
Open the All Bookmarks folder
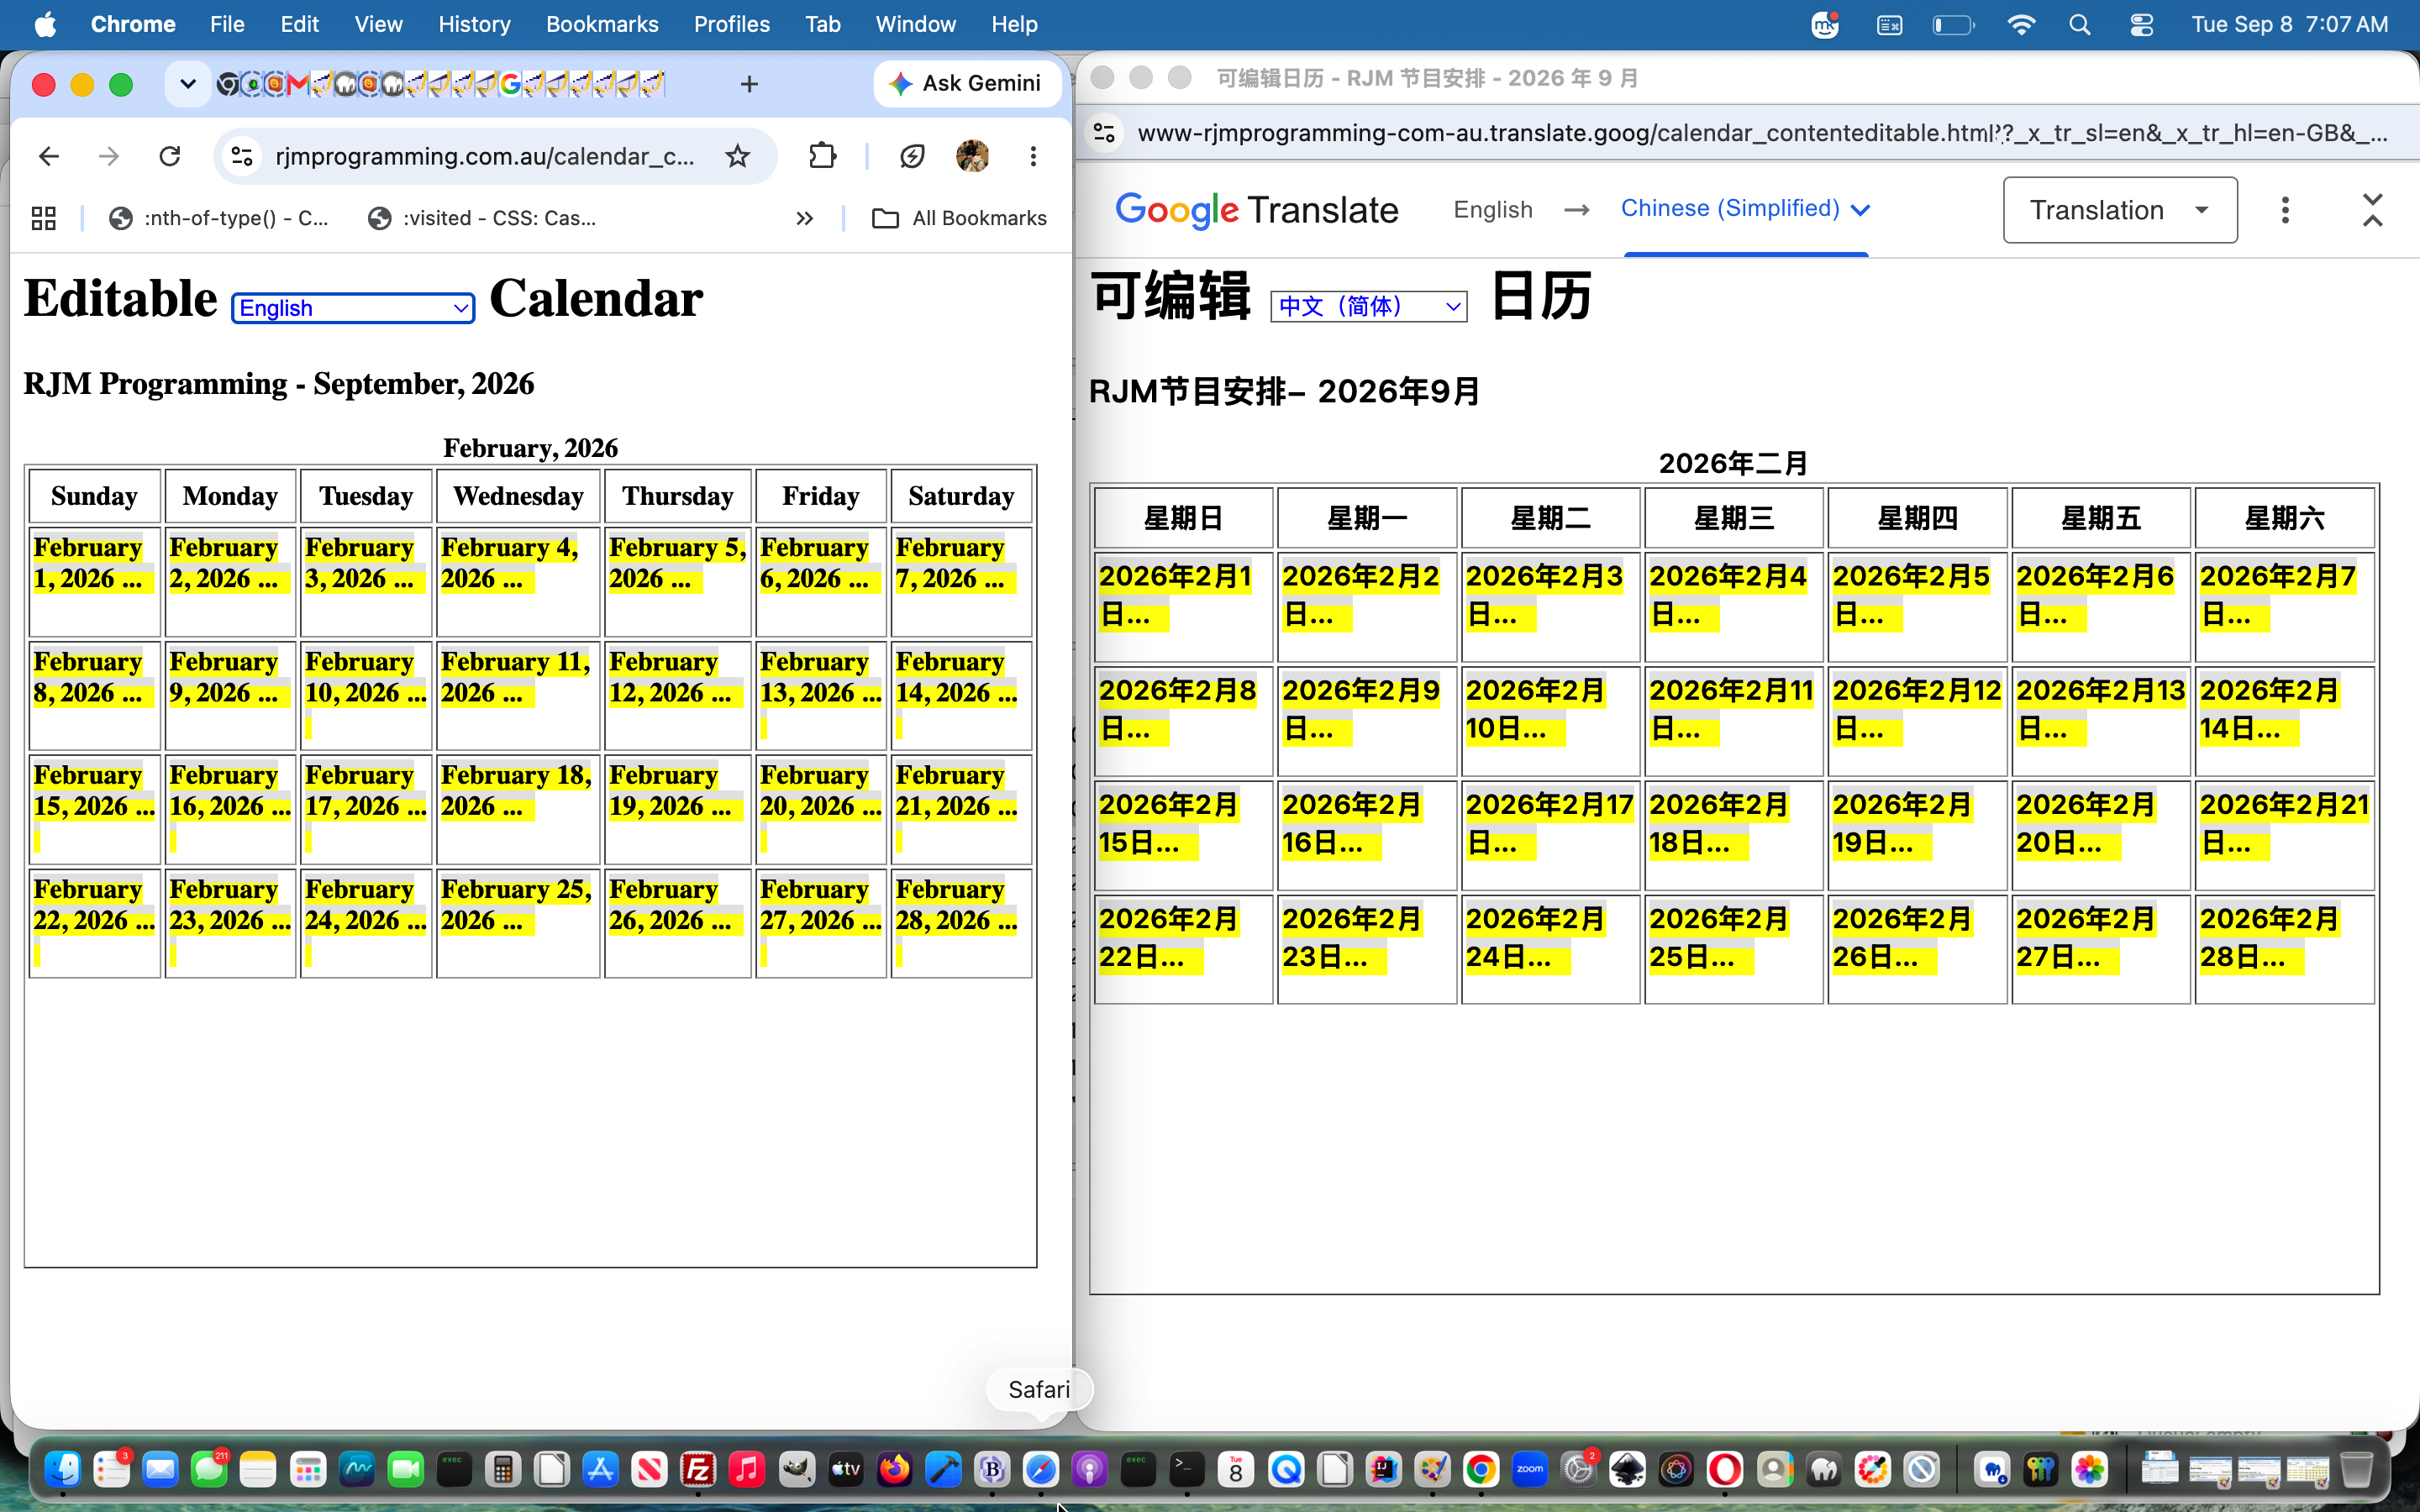[x=959, y=218]
